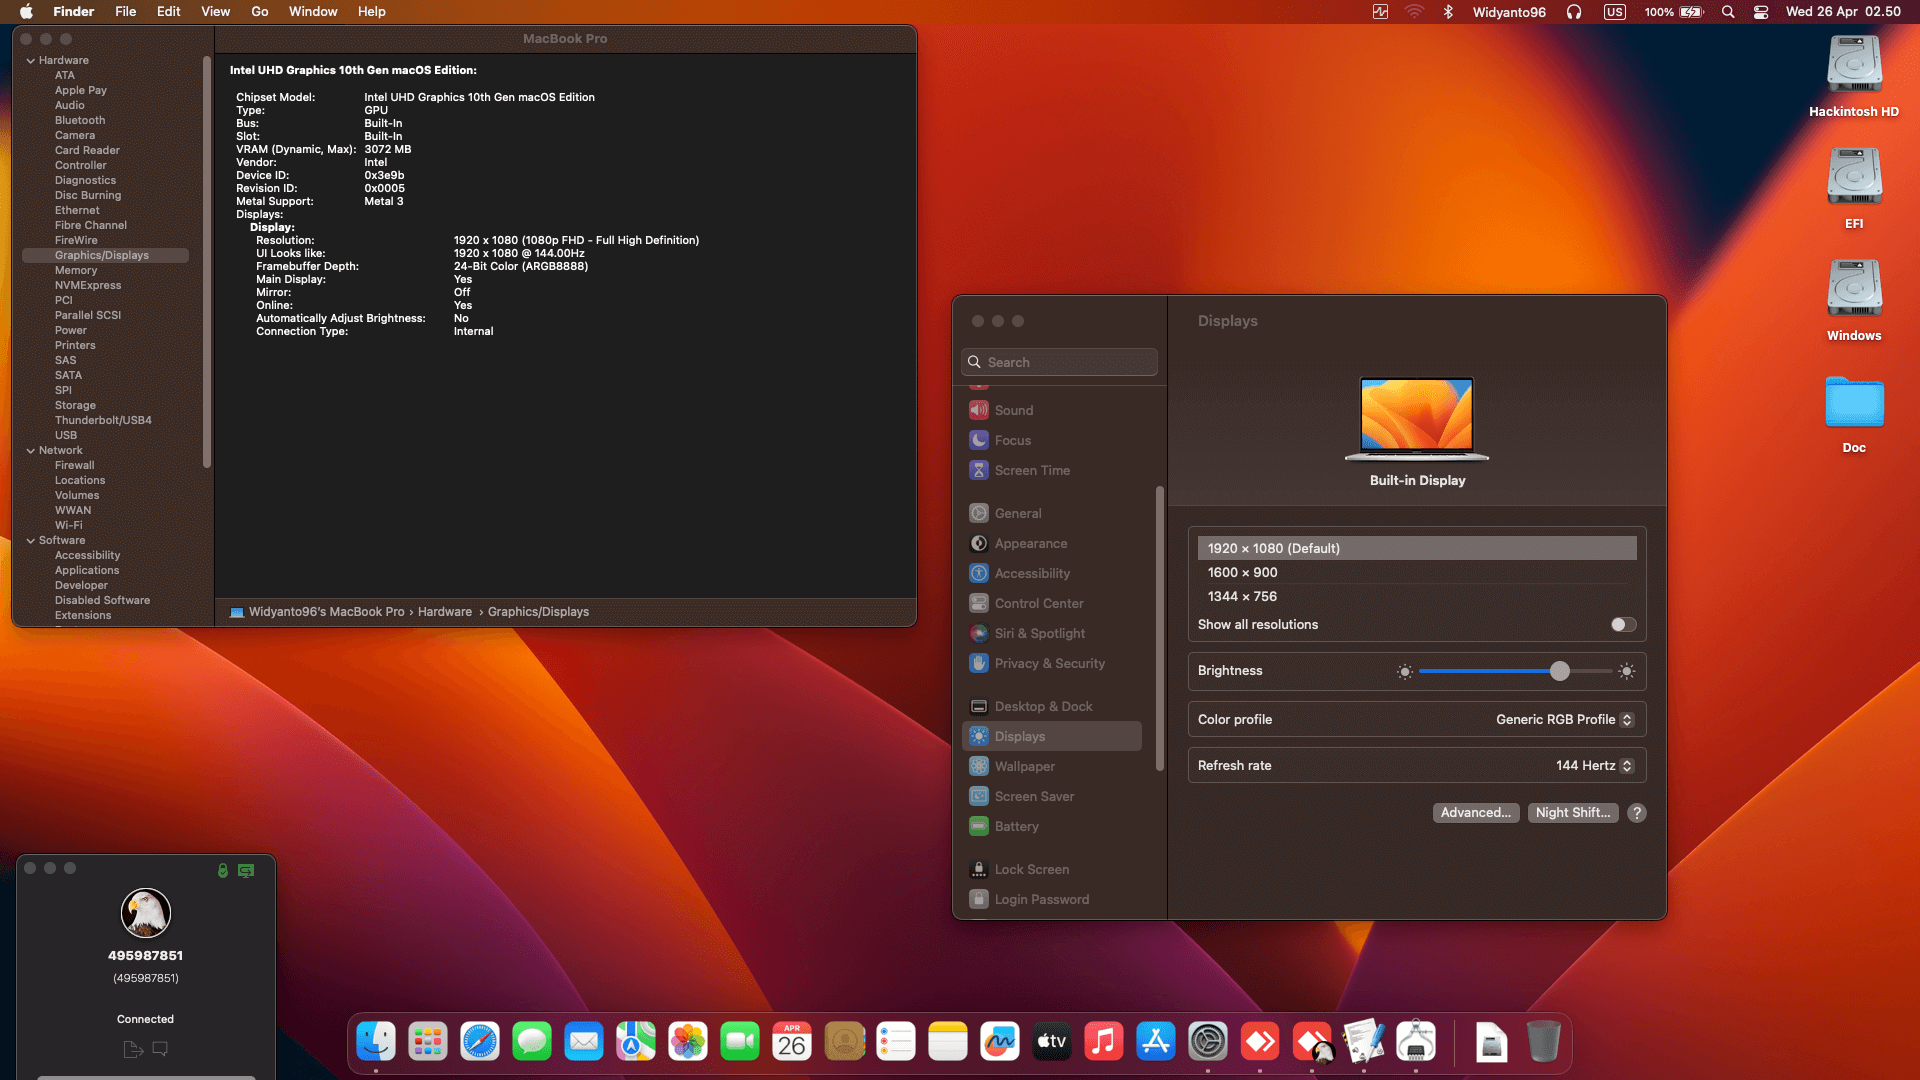Open Photos app in the Dock
Viewport: 1920px width, 1080px height.
pos(688,1042)
